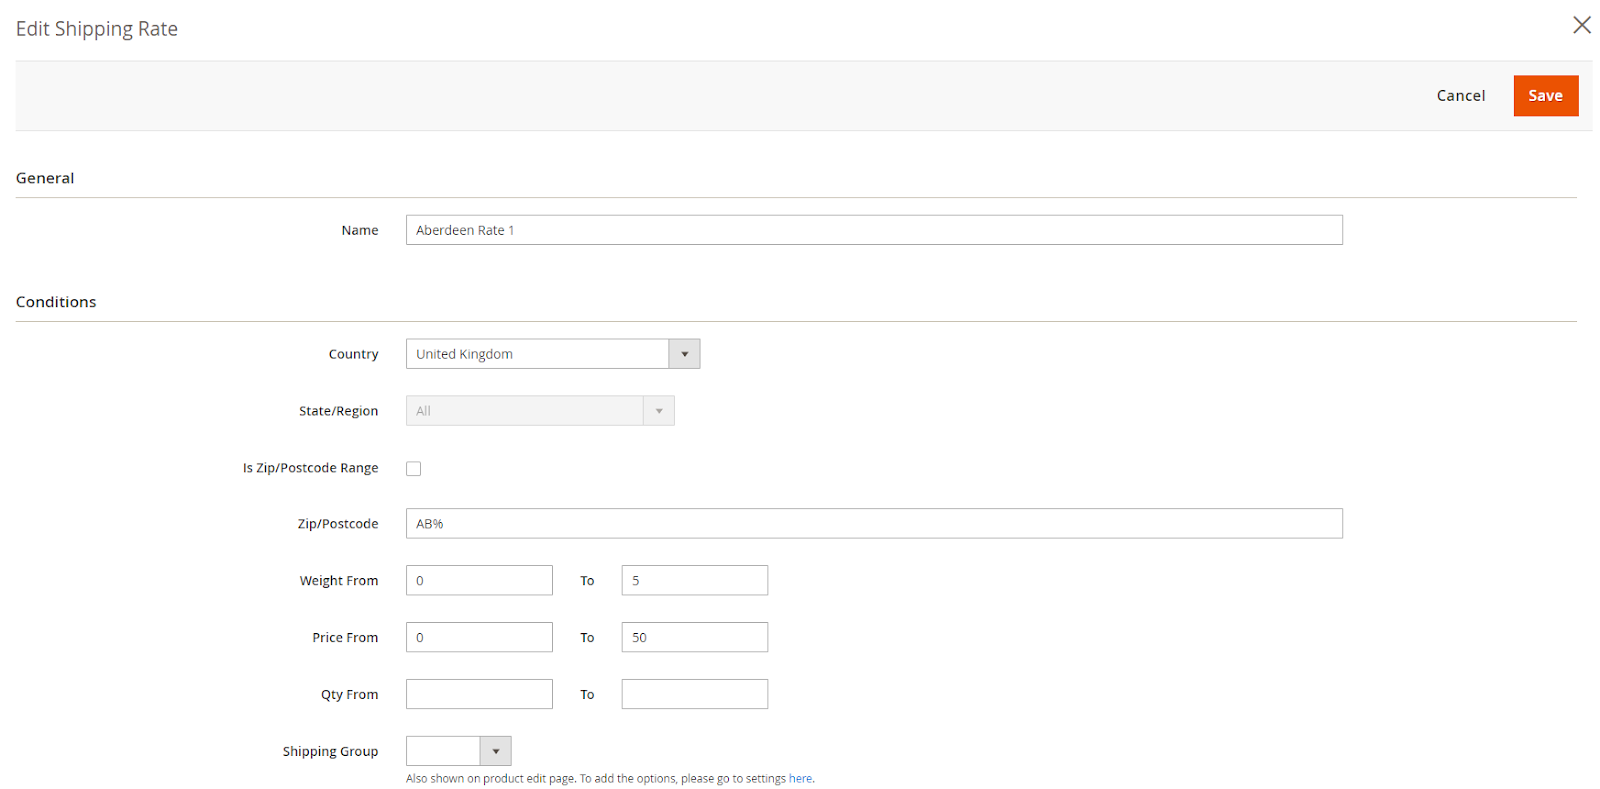The image size is (1600, 789).
Task: Cancel editing the shipping rate
Action: point(1460,96)
